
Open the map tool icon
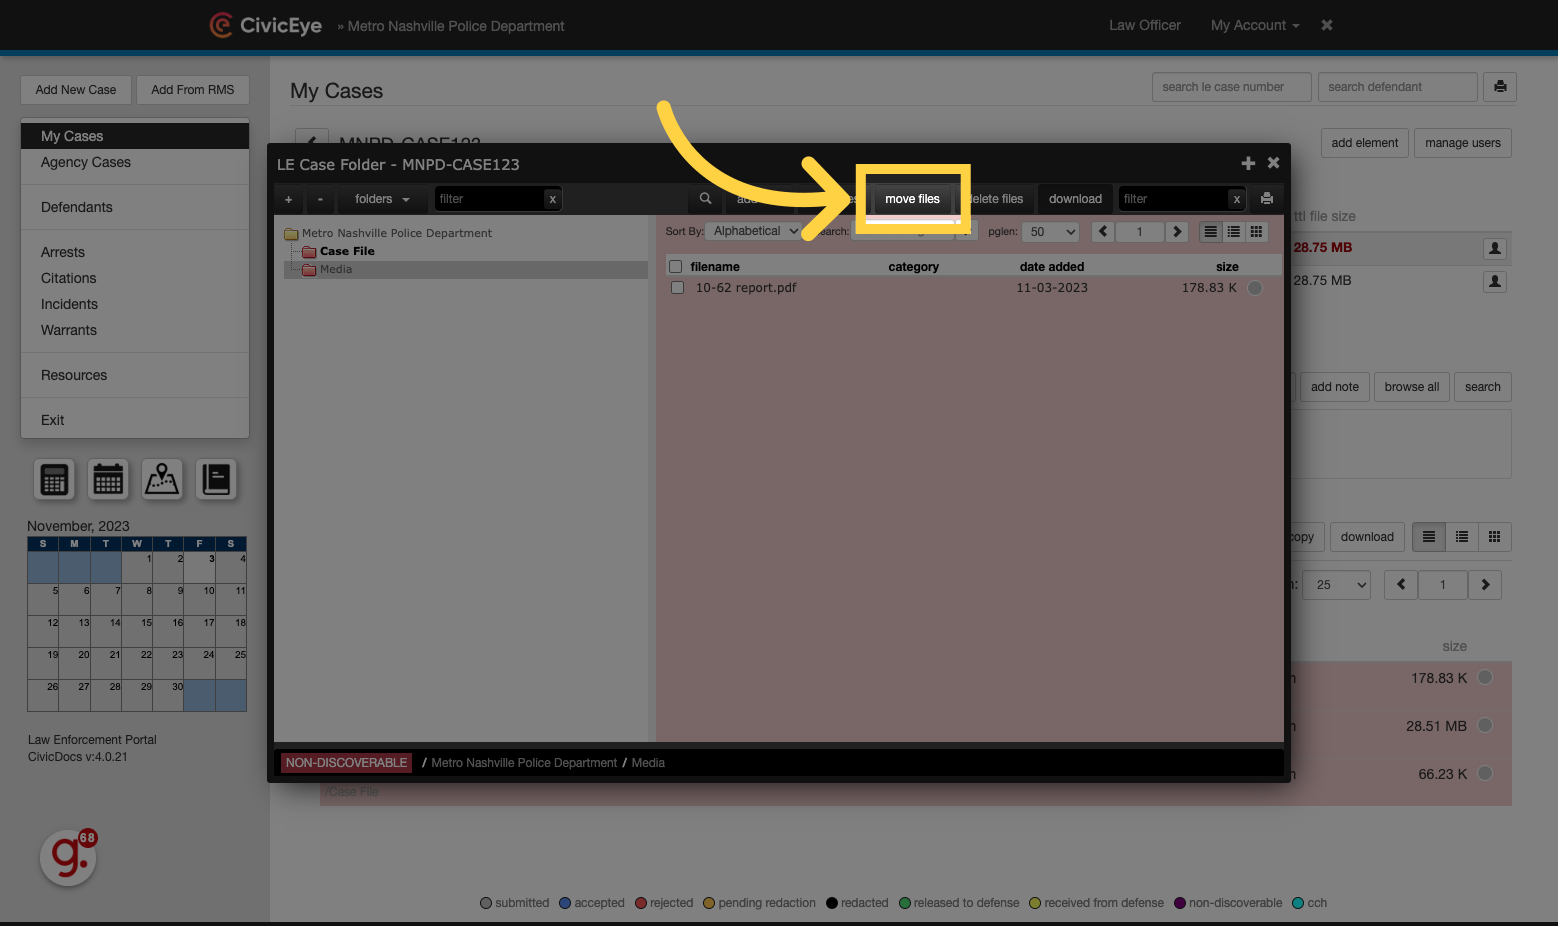pos(162,480)
